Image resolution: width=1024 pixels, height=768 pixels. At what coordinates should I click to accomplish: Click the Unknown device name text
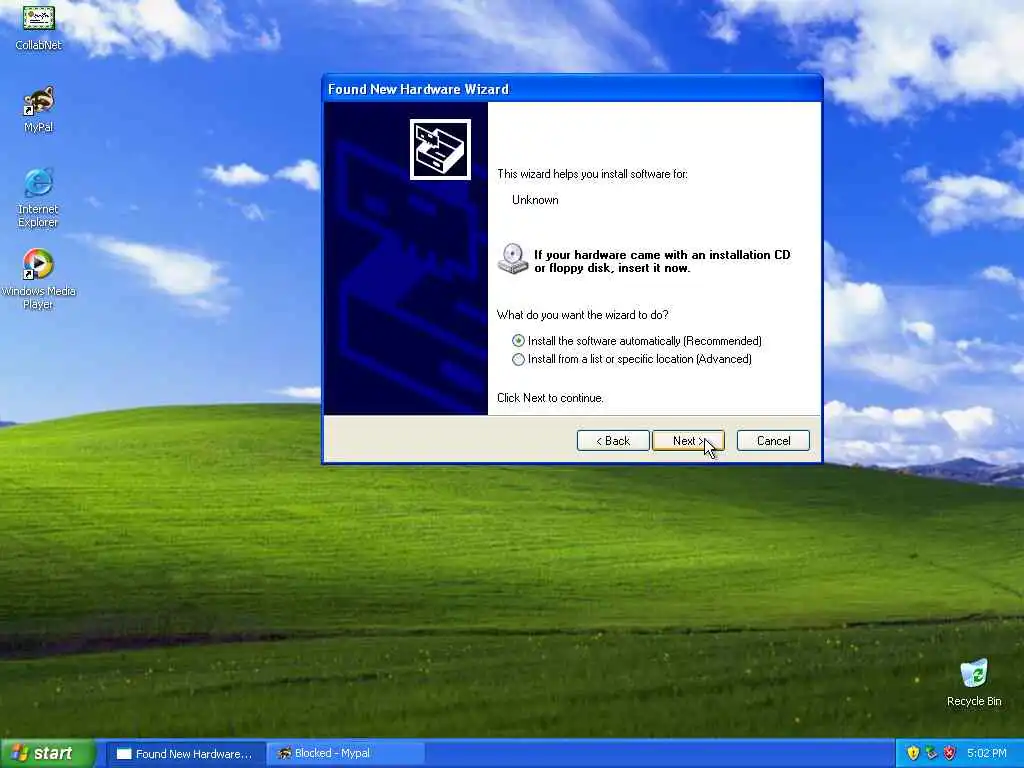535,200
